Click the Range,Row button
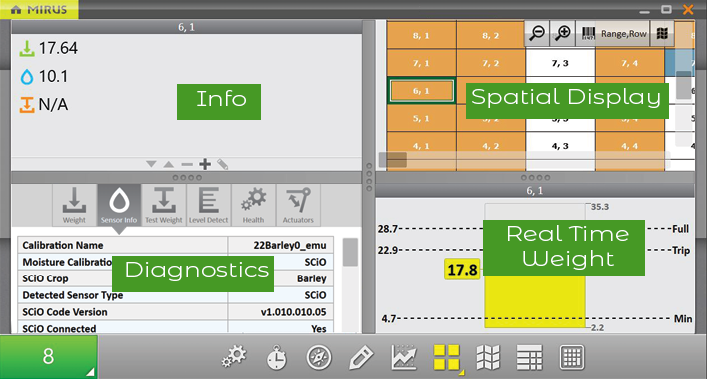 pos(623,34)
